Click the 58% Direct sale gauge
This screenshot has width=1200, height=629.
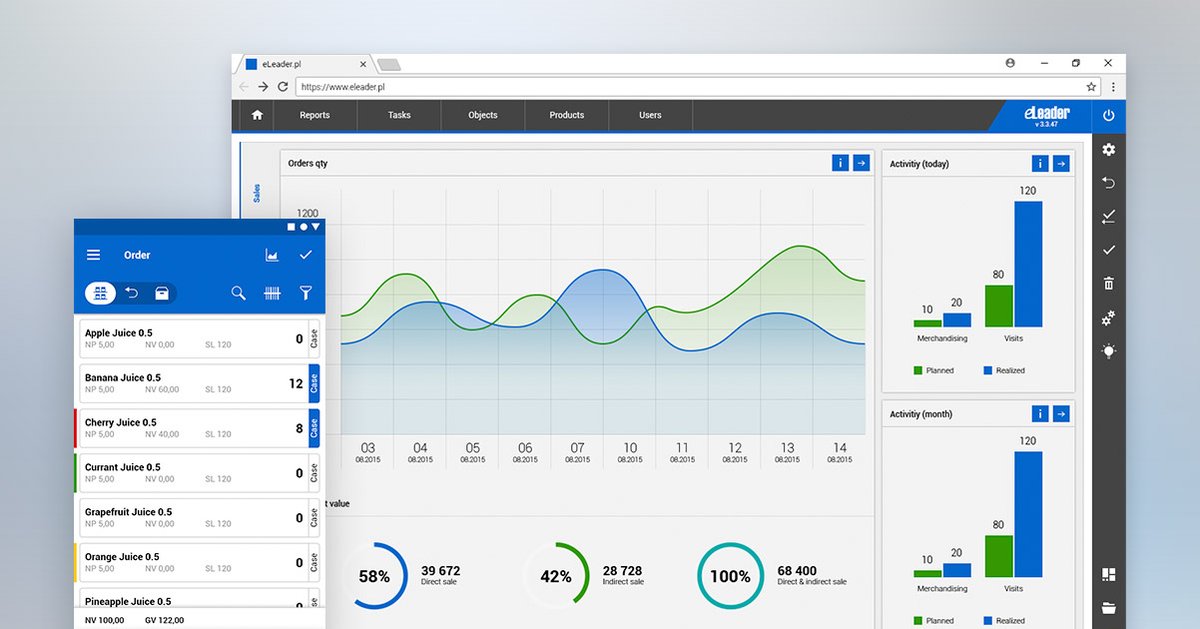[x=374, y=576]
